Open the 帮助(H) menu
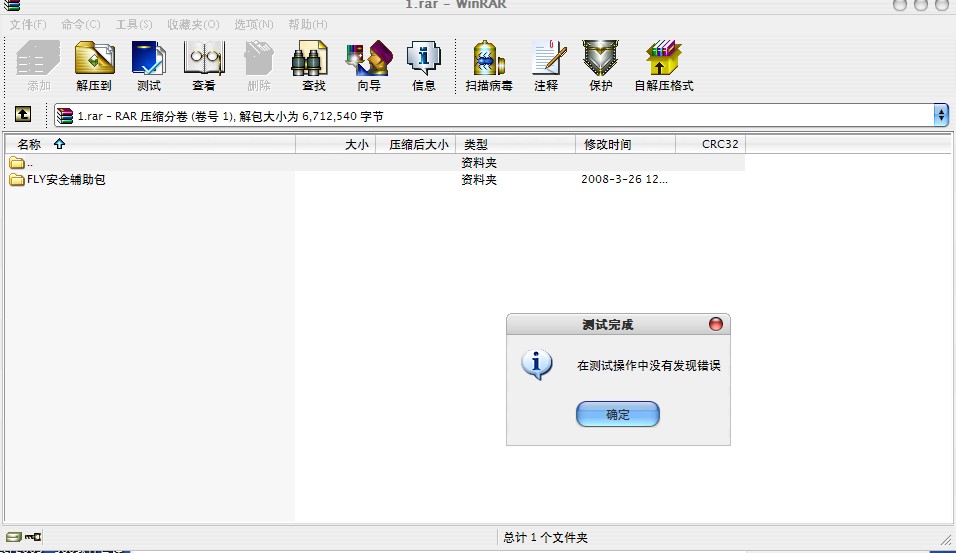 point(308,24)
